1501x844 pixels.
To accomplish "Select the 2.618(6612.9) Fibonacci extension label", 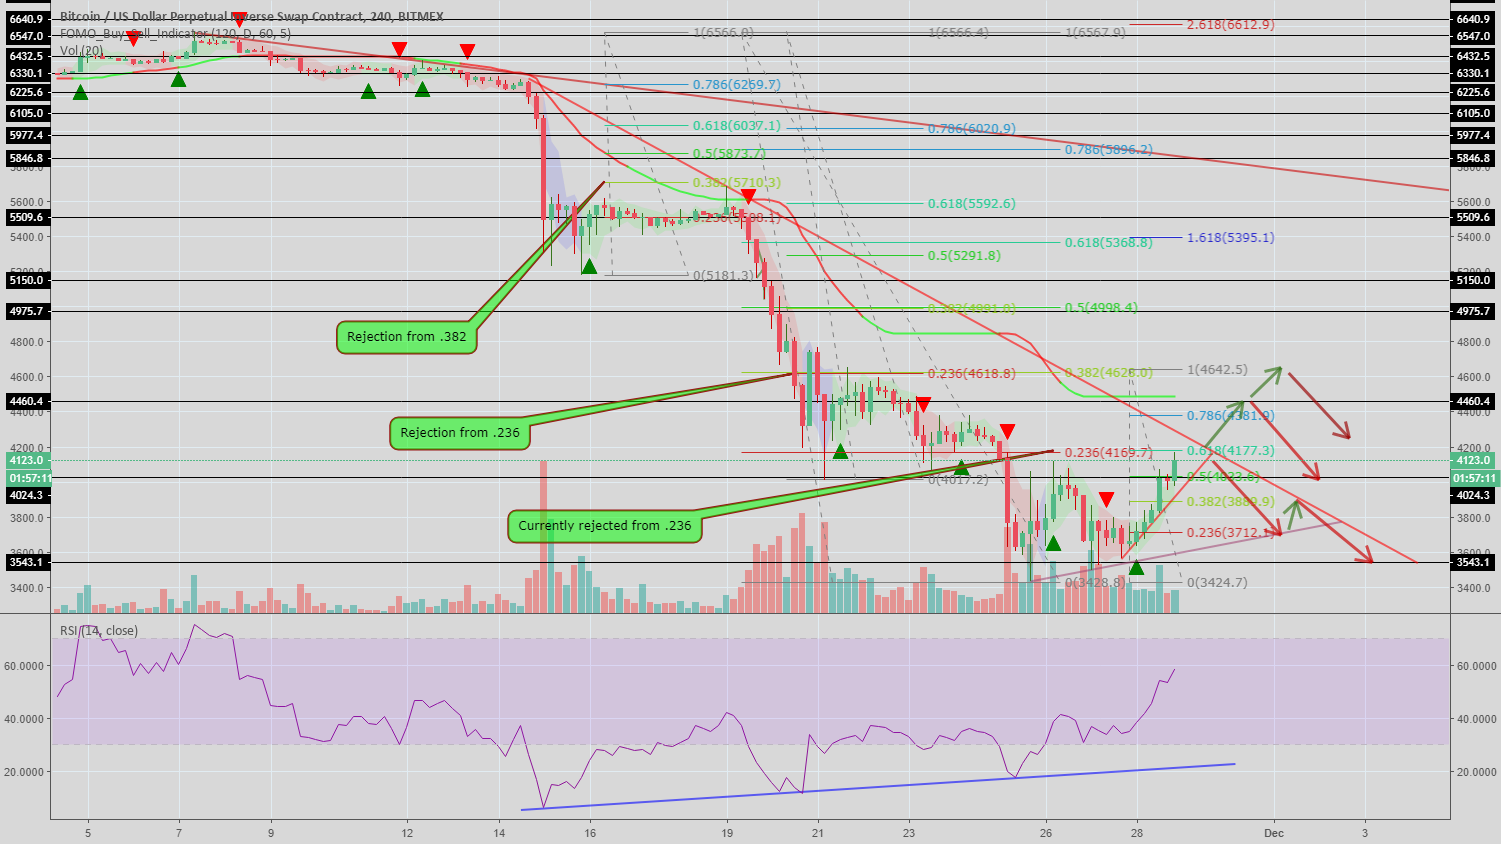I will point(1230,24).
